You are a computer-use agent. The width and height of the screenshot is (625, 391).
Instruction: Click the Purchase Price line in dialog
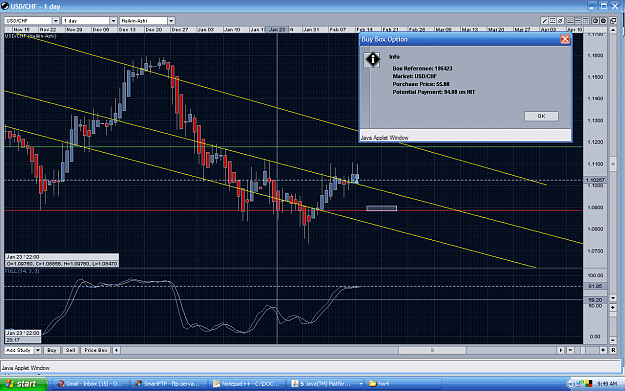[x=421, y=84]
